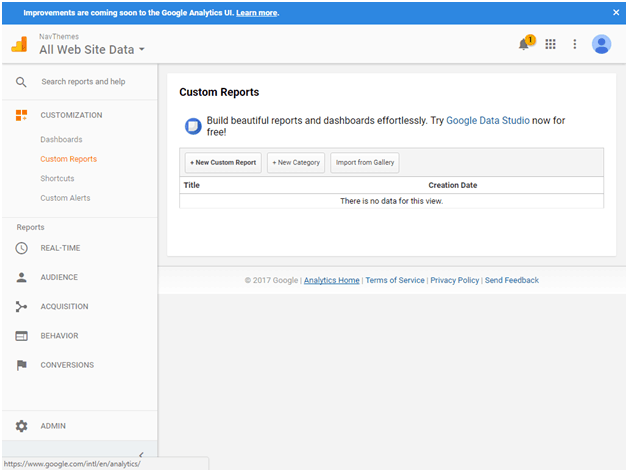Image resolution: width=628 pixels, height=472 pixels.
Task: Open the AUDIENCE reports section
Action: coord(59,277)
